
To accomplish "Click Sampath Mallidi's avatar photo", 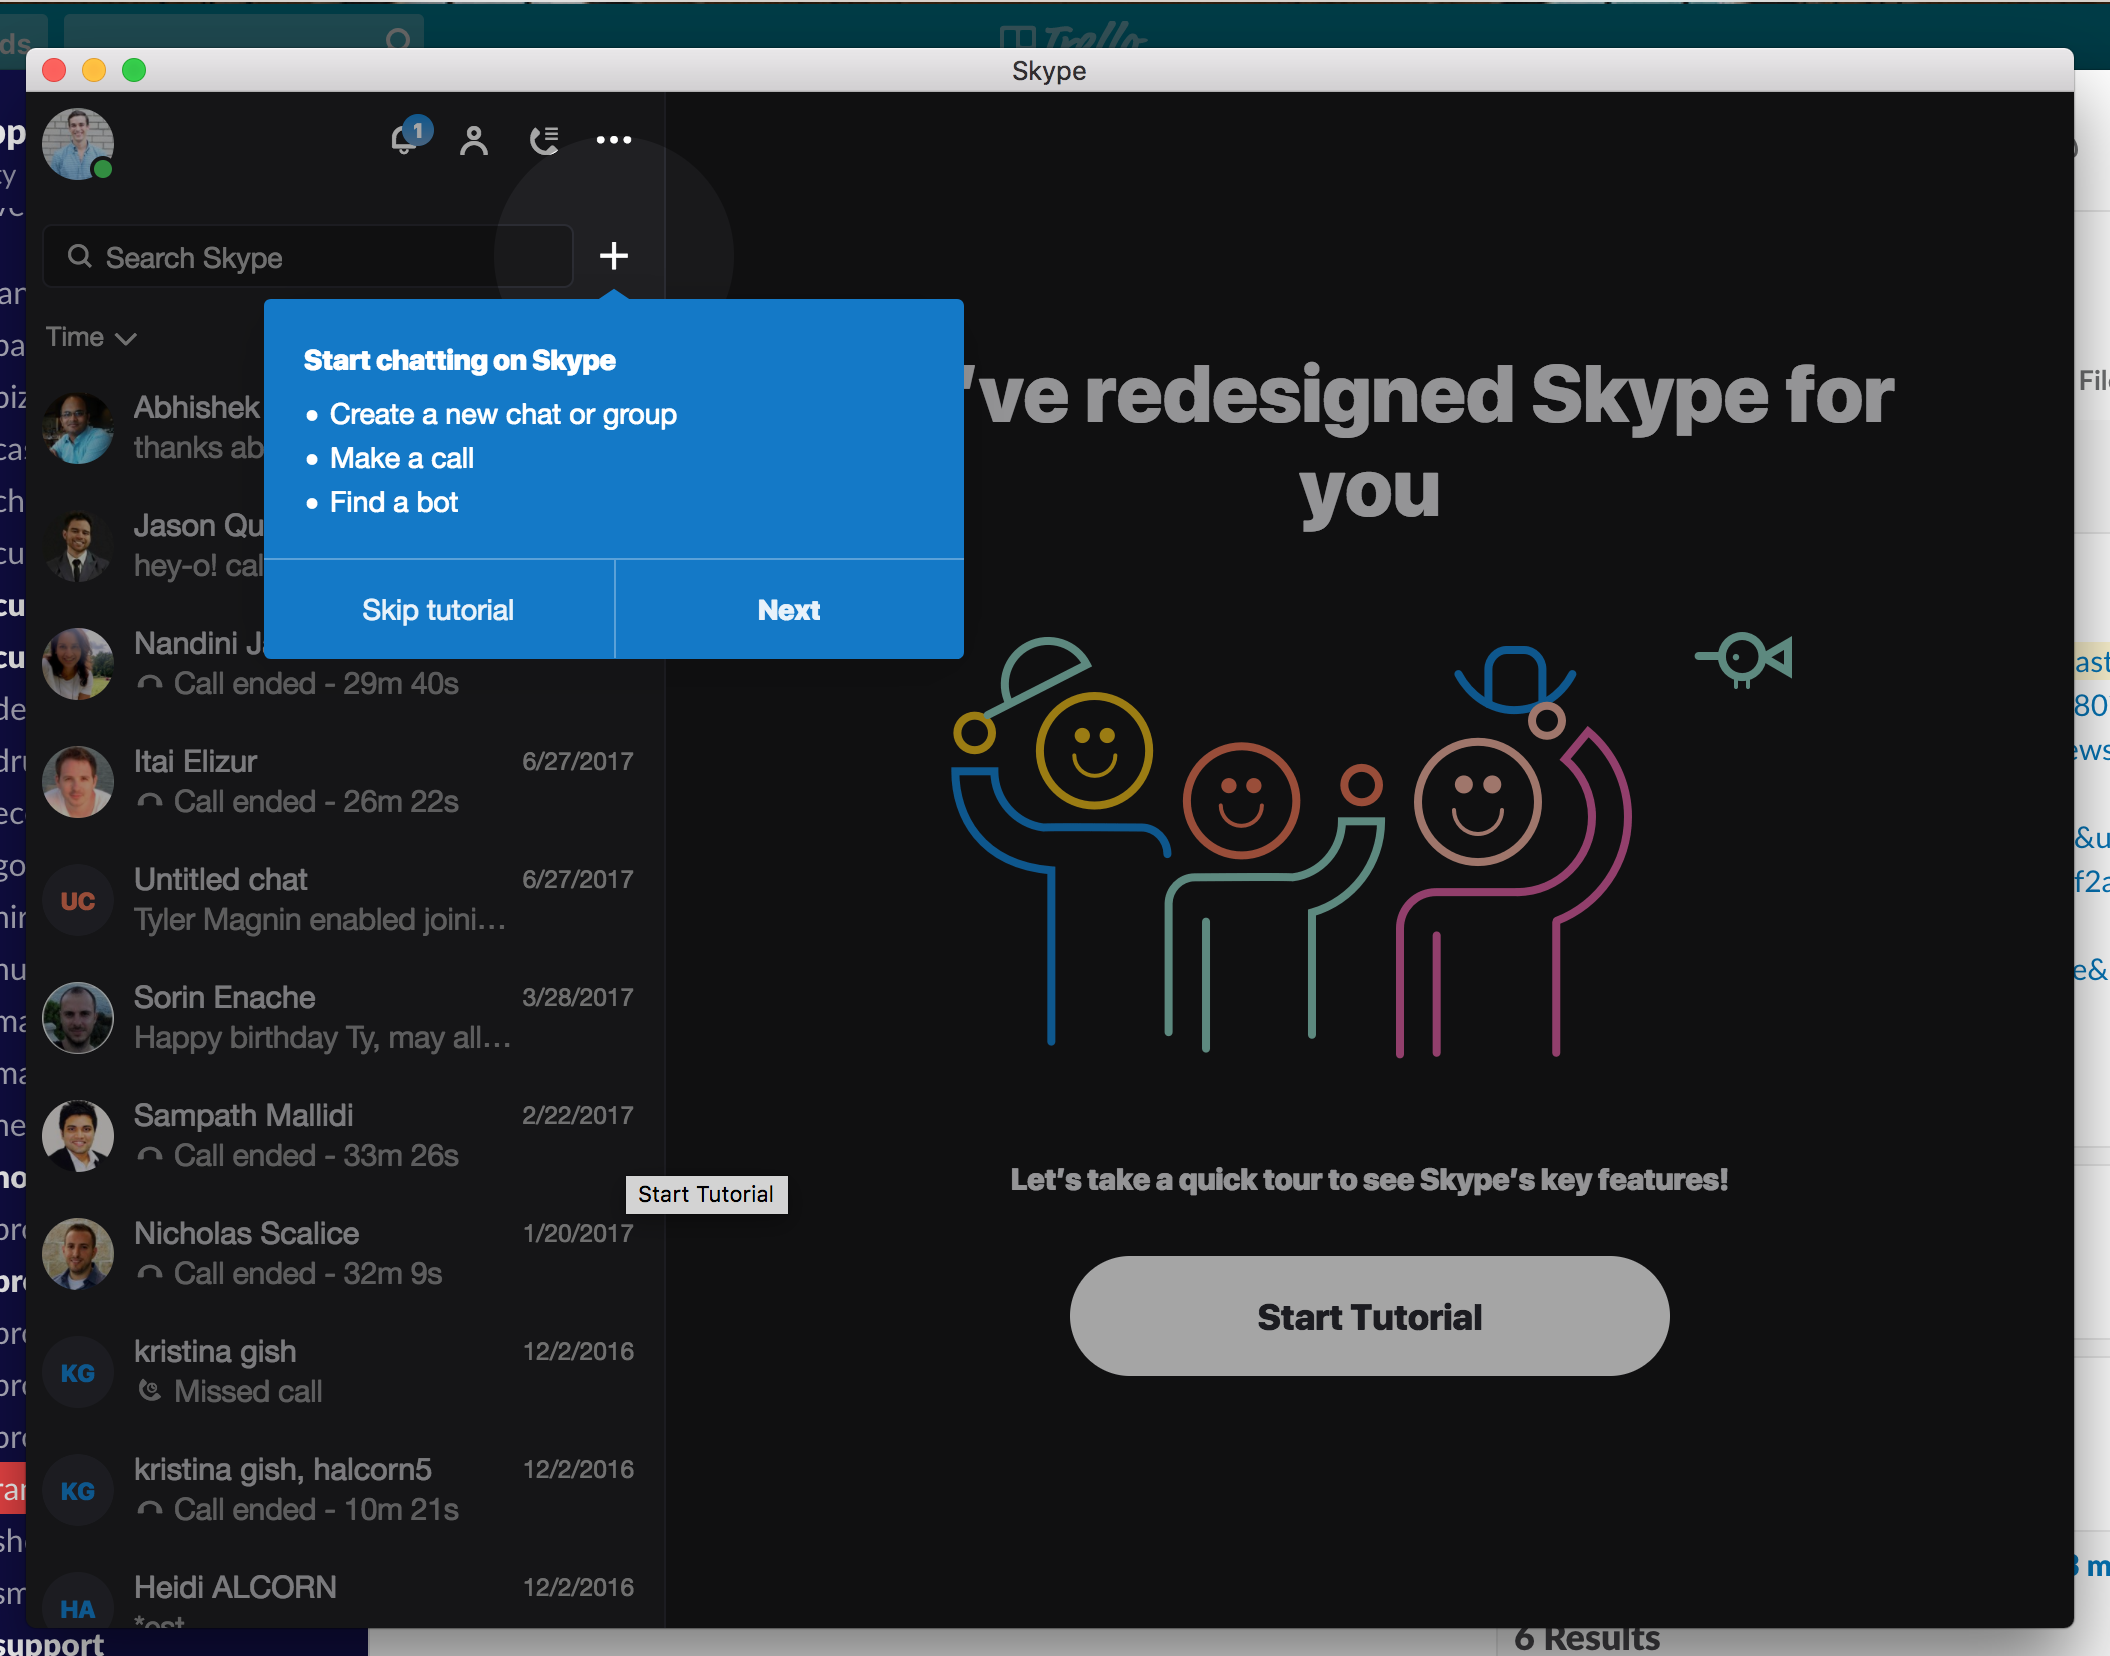I will pyautogui.click(x=78, y=1136).
